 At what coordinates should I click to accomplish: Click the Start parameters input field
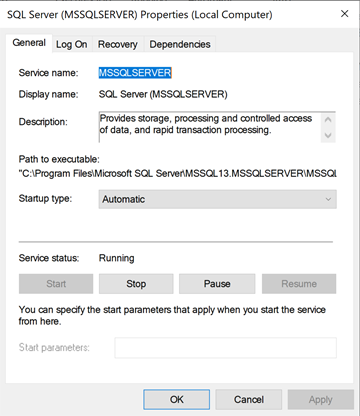tap(226, 348)
